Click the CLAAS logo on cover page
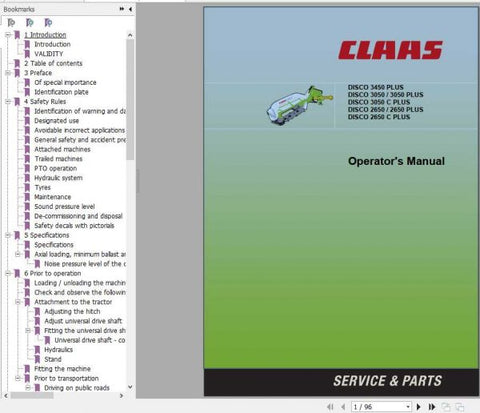 pos(390,50)
